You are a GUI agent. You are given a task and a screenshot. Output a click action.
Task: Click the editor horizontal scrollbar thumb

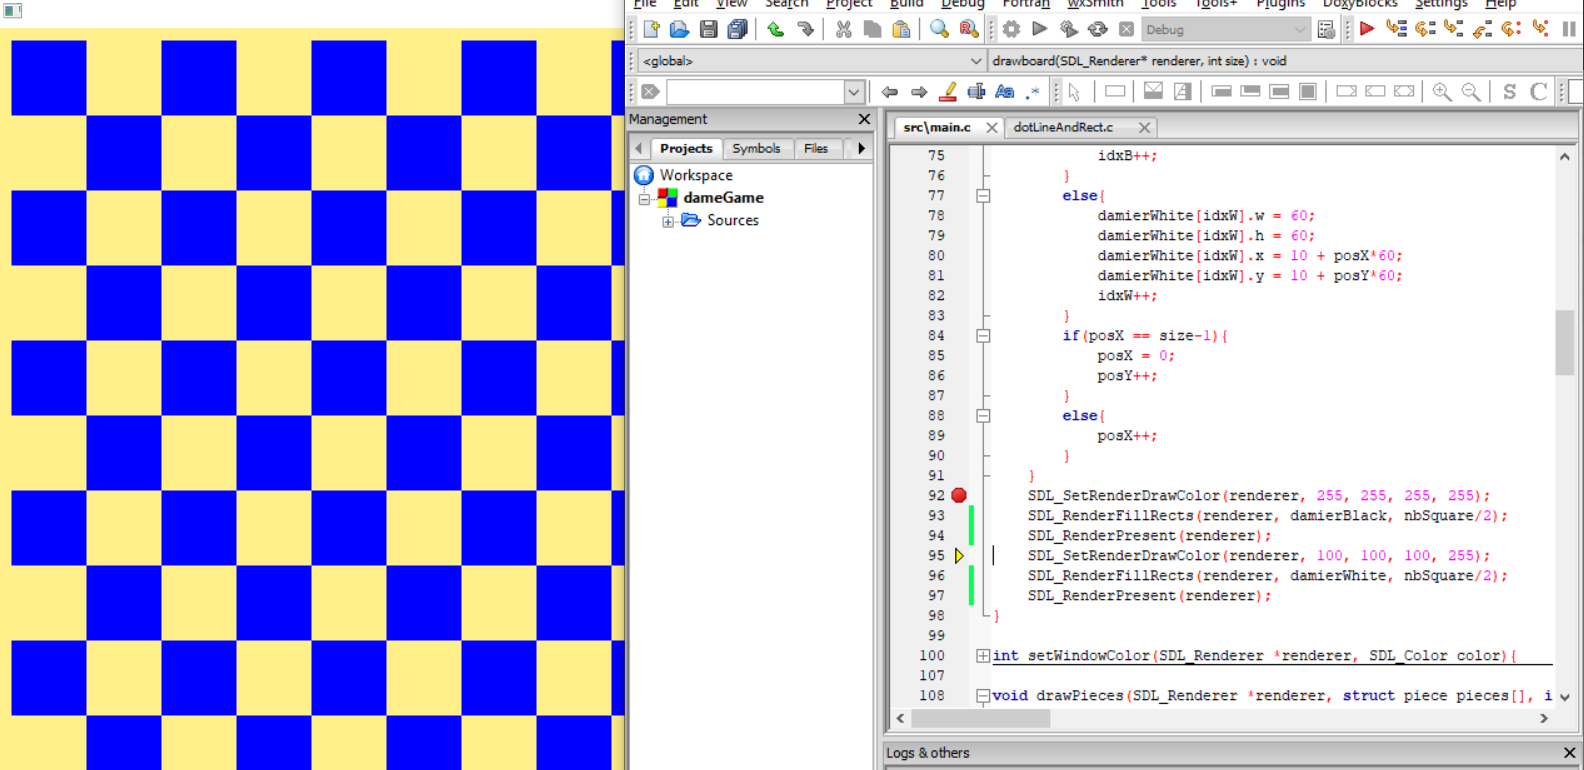point(981,718)
